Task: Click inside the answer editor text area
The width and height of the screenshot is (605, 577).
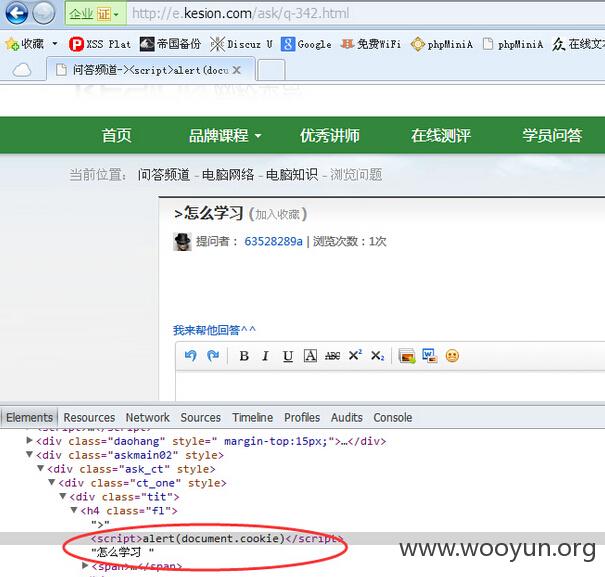Action: coord(390,386)
